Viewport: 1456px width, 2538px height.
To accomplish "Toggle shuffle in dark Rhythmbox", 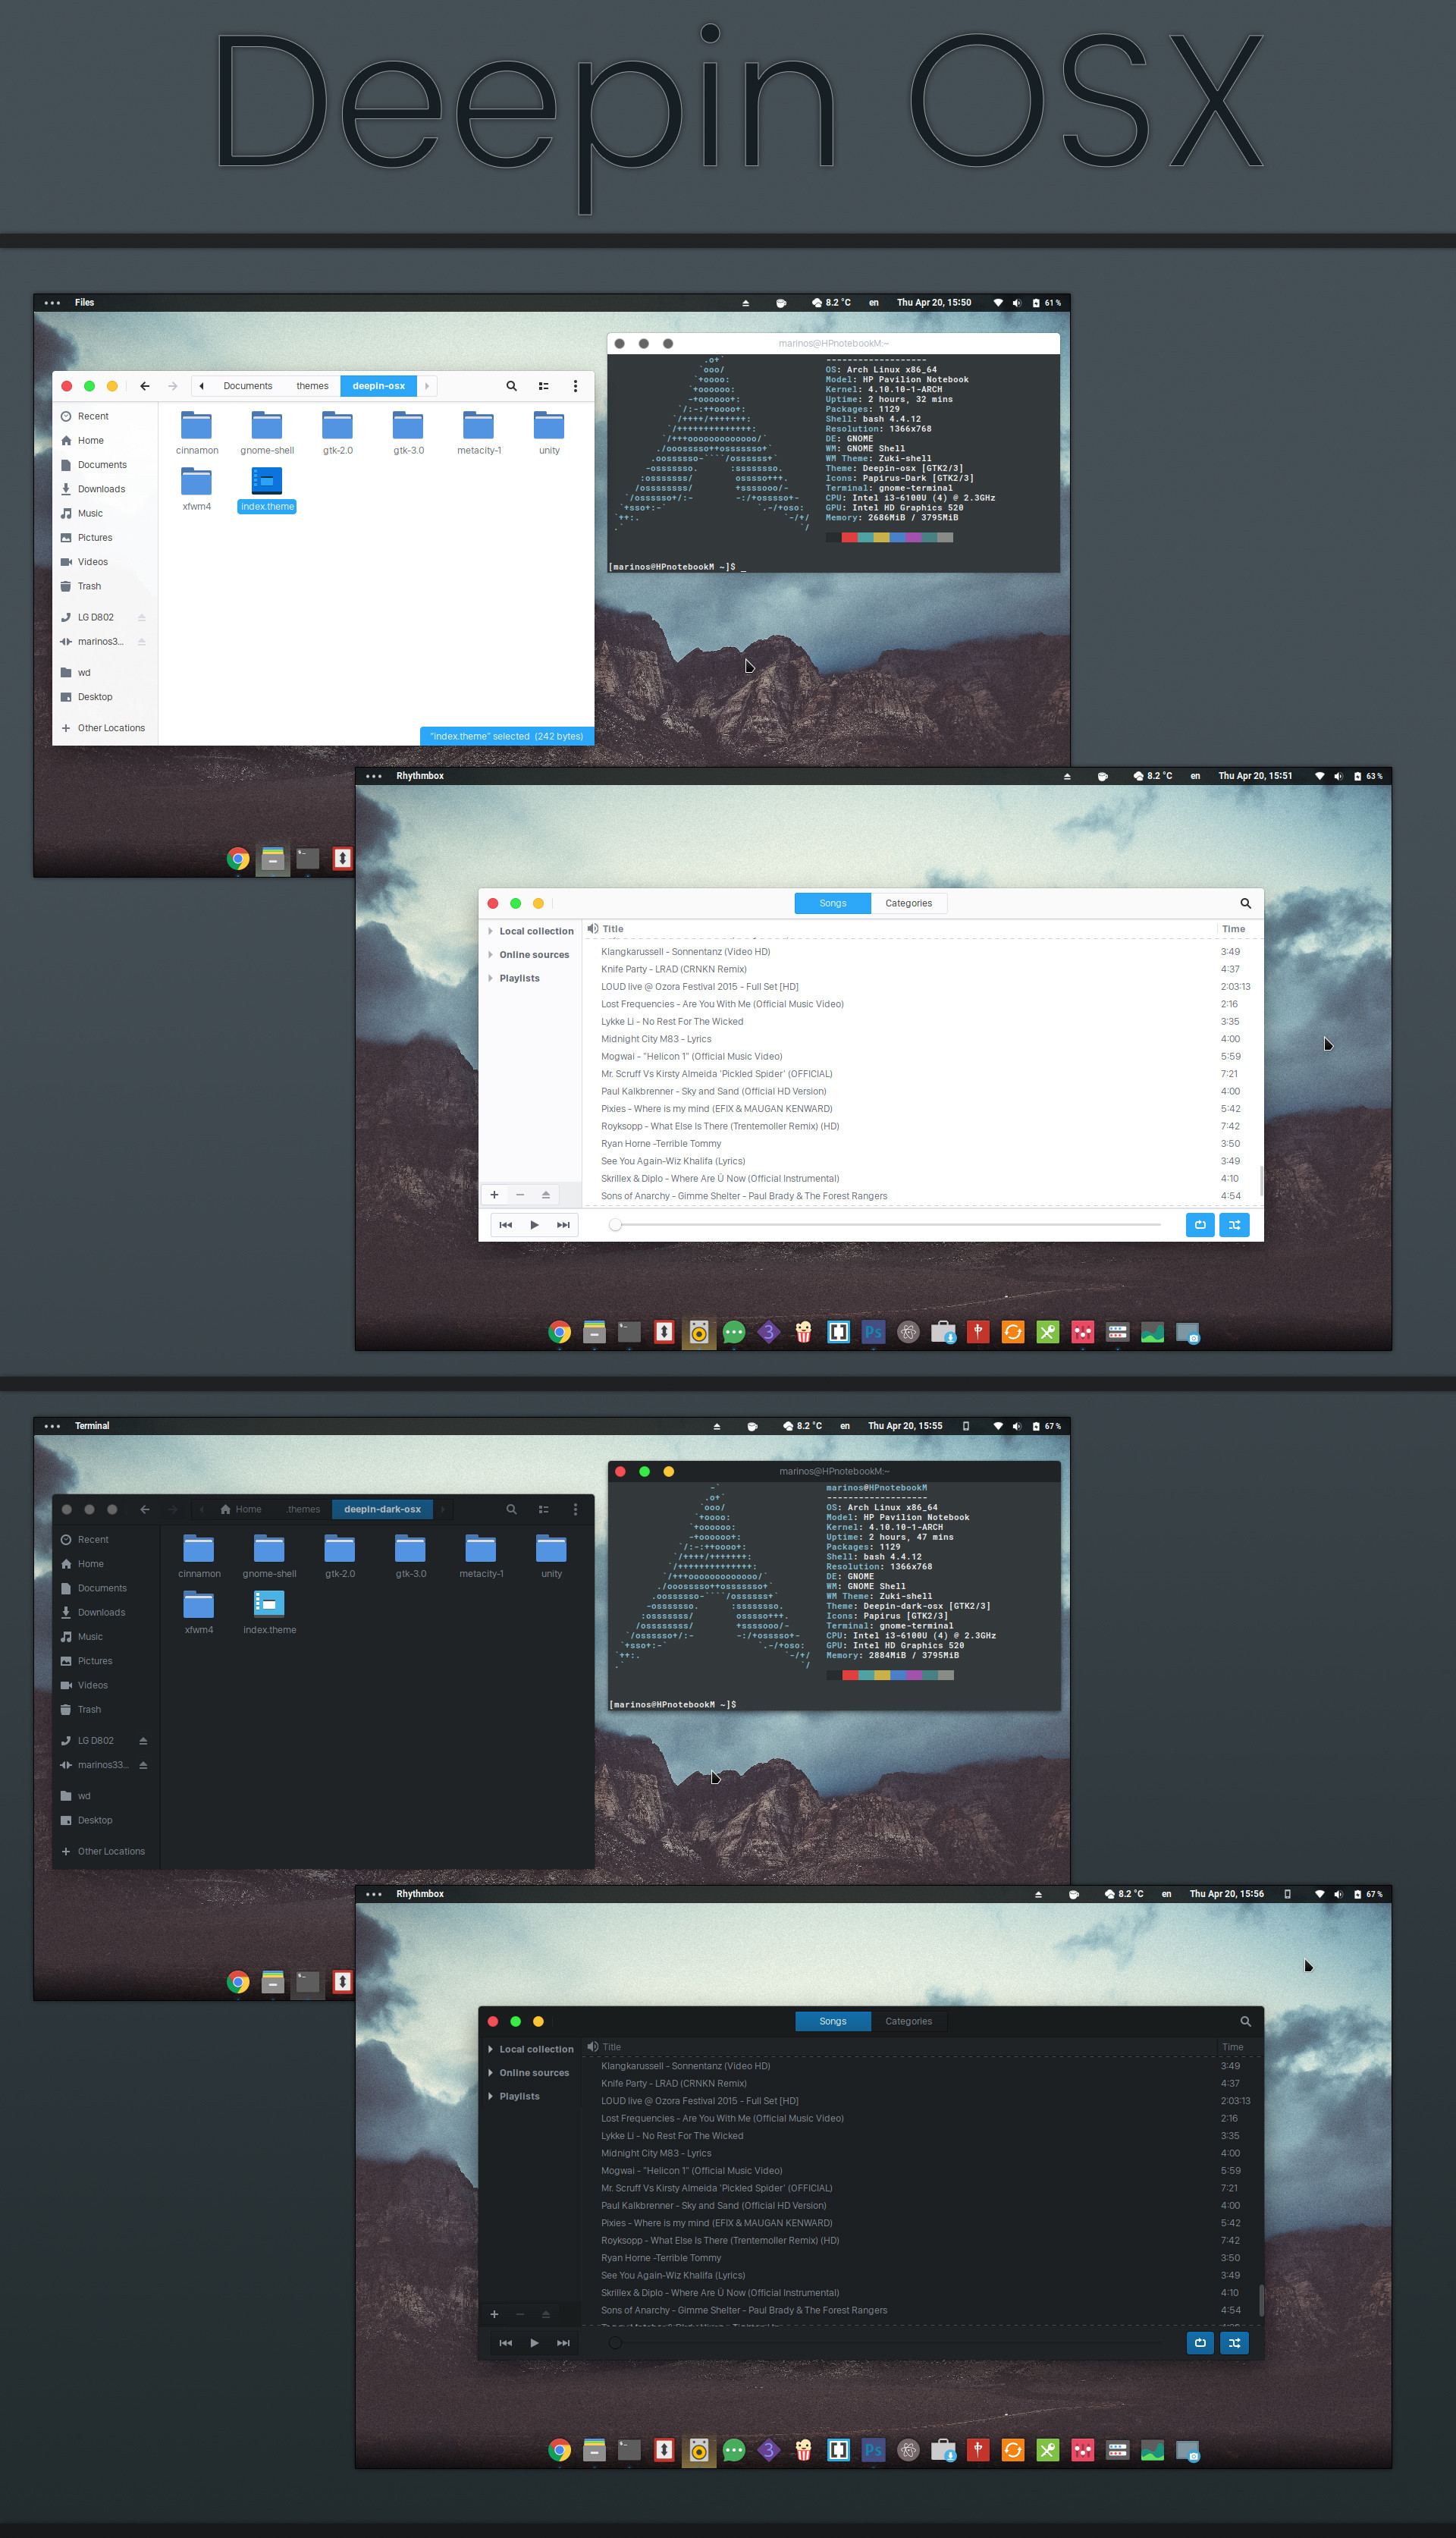I will (1235, 2343).
